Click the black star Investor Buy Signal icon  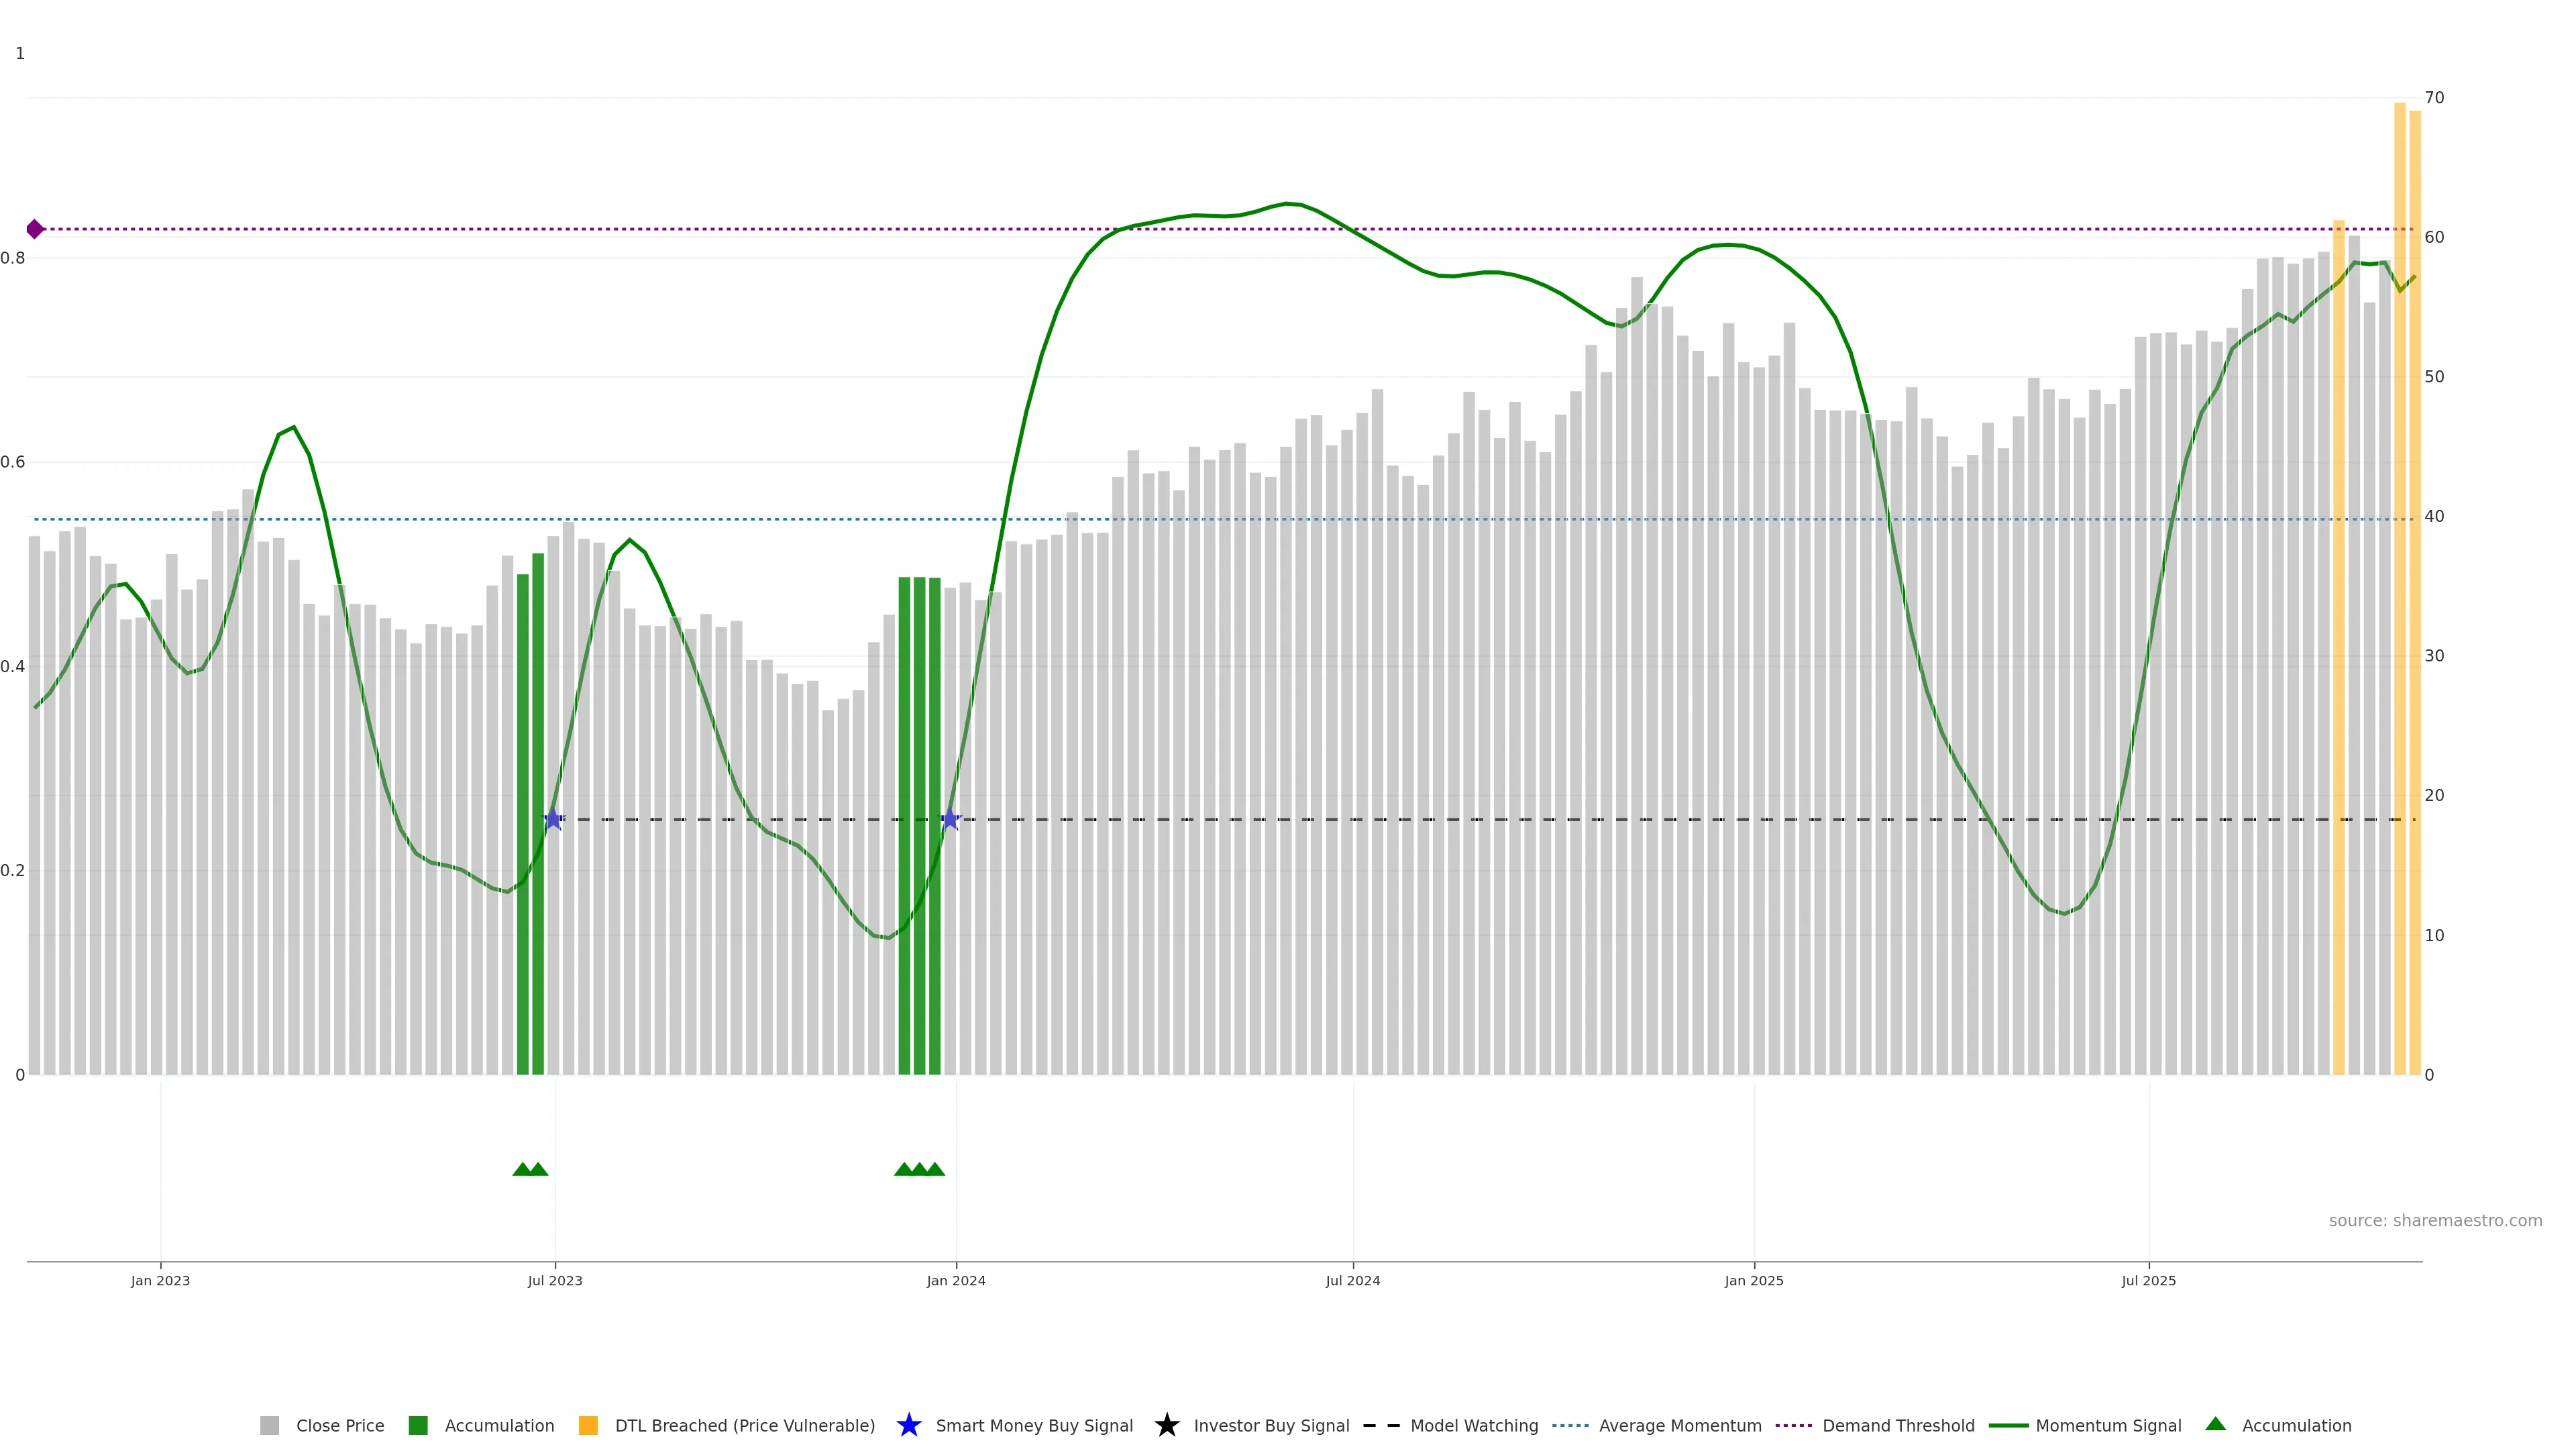click(x=1166, y=1425)
